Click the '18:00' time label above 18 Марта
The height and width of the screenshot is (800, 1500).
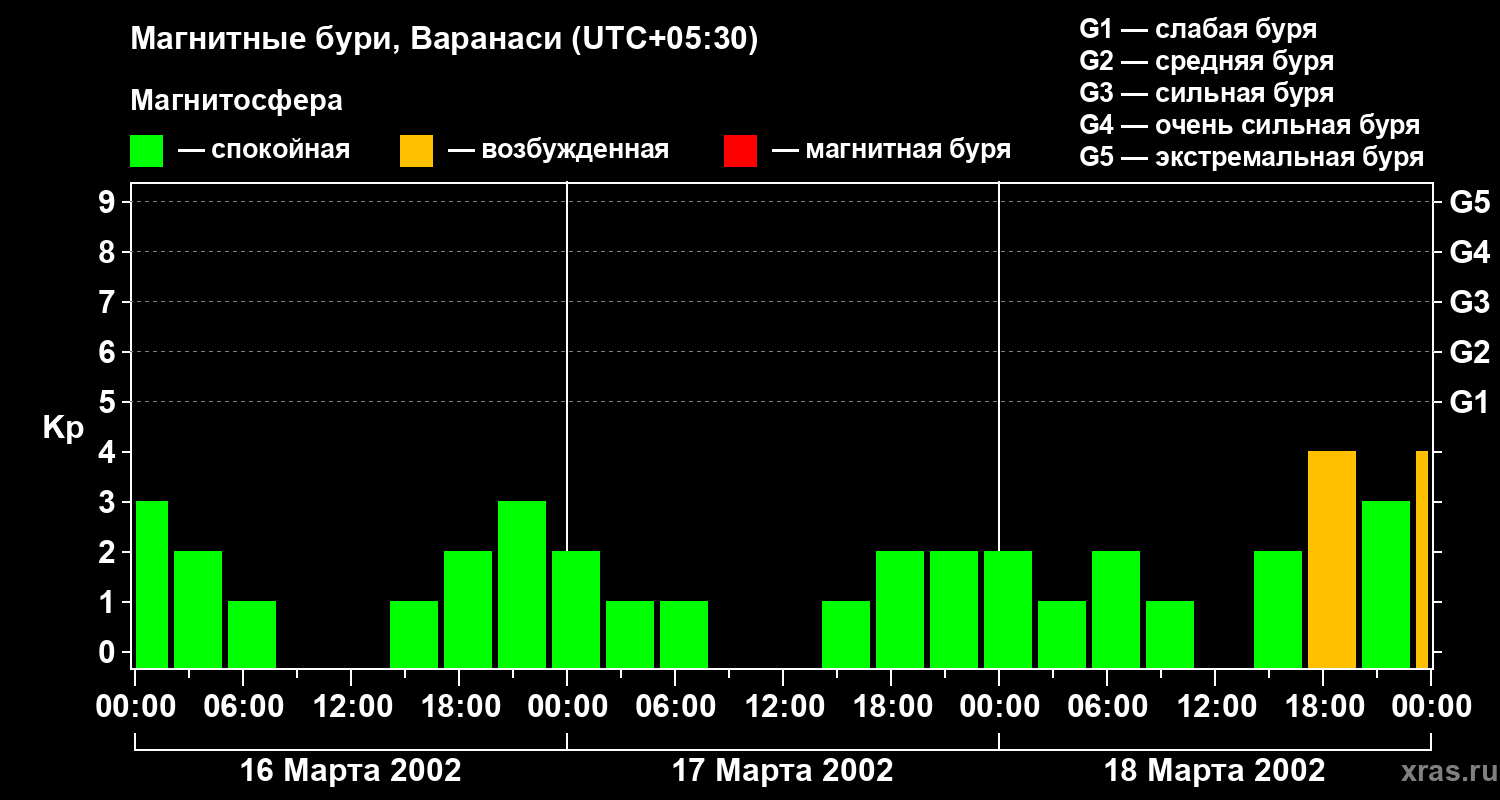tap(1323, 706)
